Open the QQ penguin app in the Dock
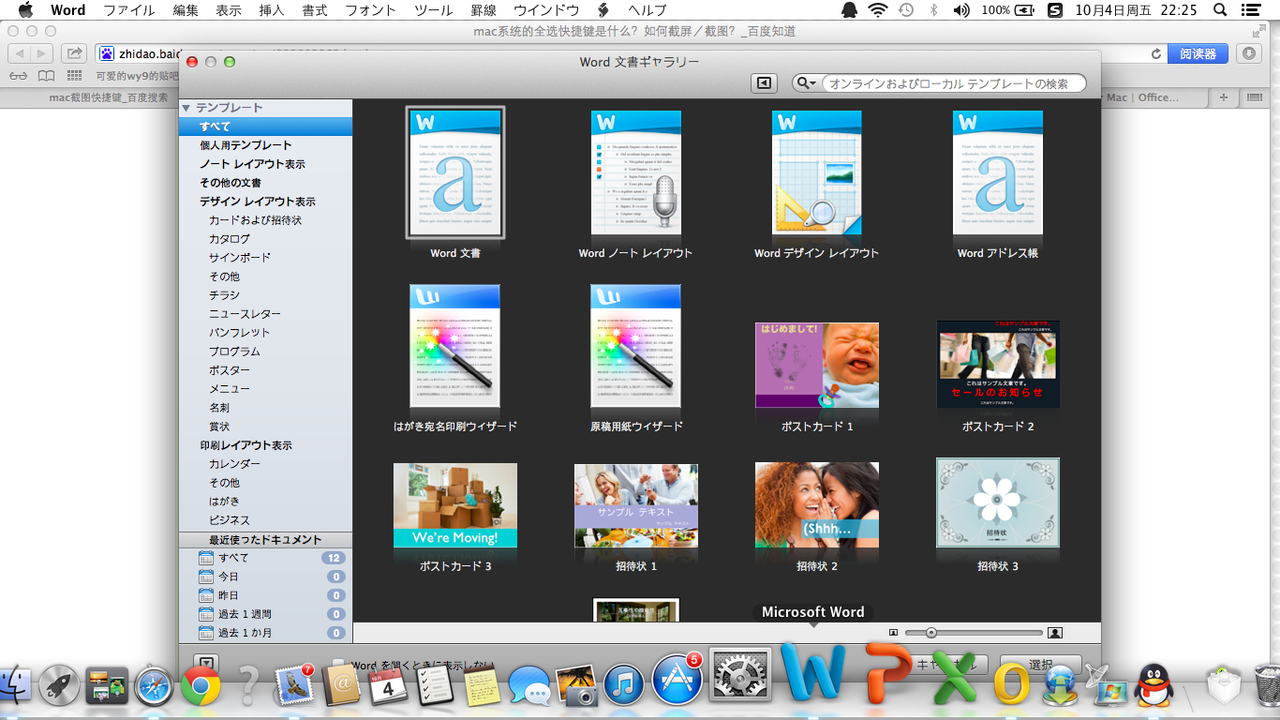 point(1155,685)
